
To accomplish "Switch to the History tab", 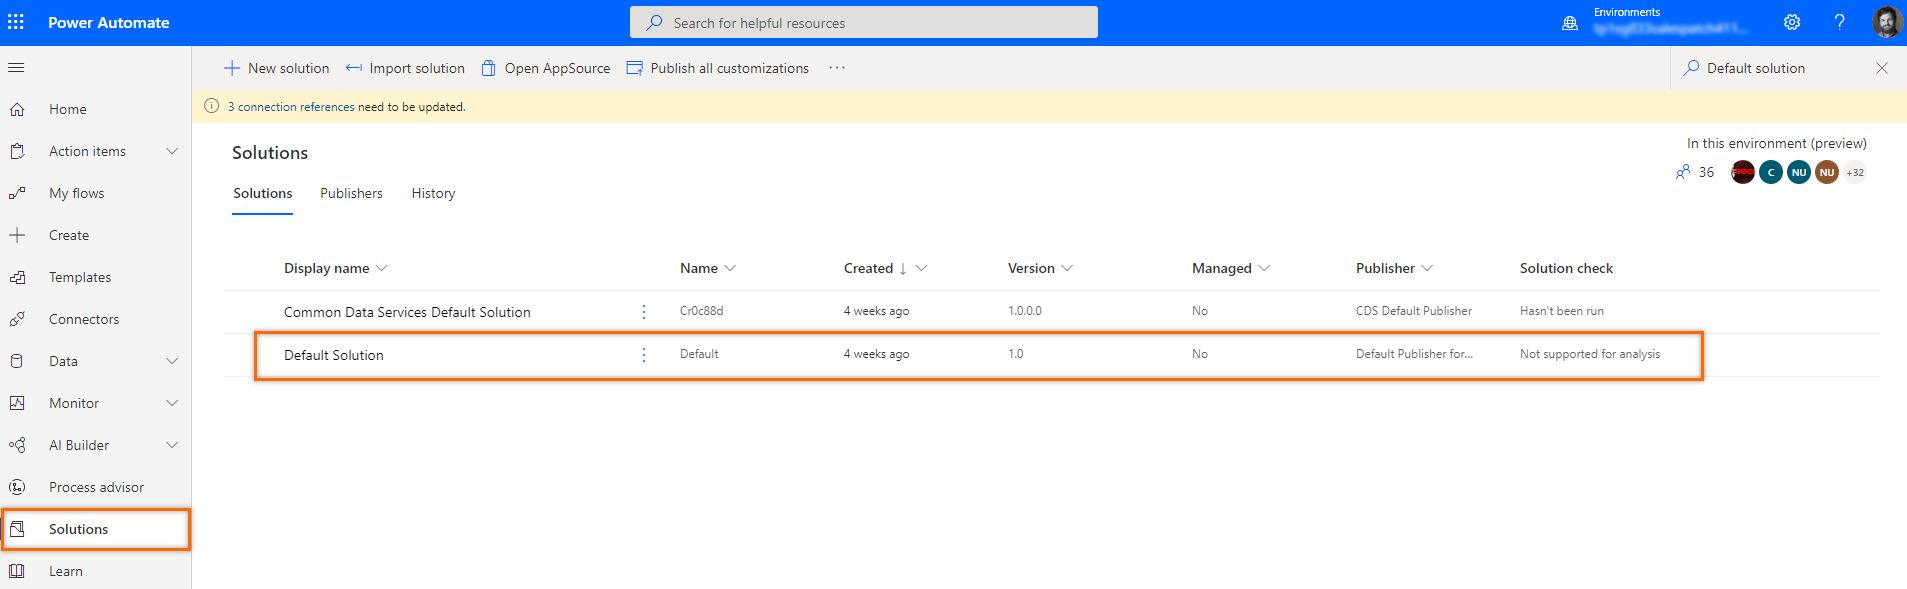I will pos(433,193).
